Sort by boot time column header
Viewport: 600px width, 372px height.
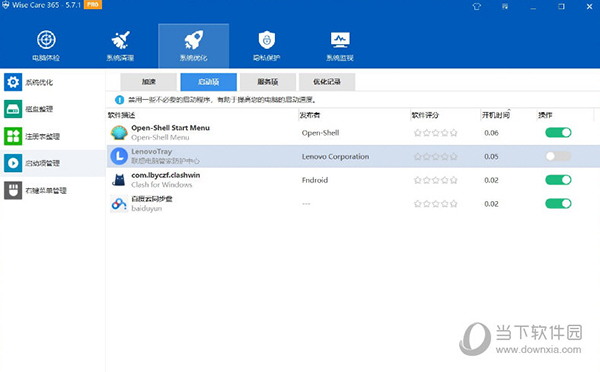(496, 115)
